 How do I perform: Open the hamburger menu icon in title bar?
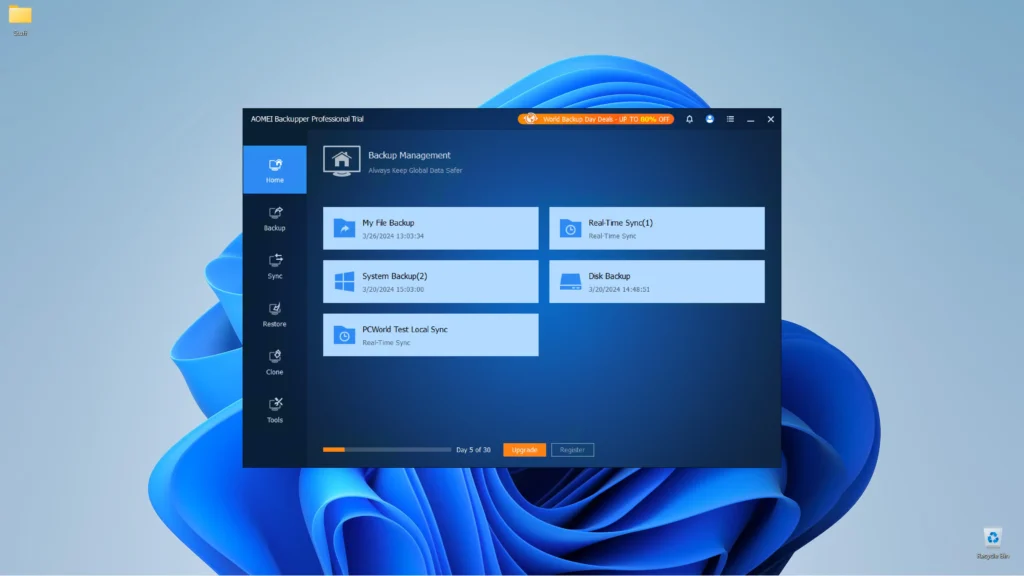tap(730, 120)
